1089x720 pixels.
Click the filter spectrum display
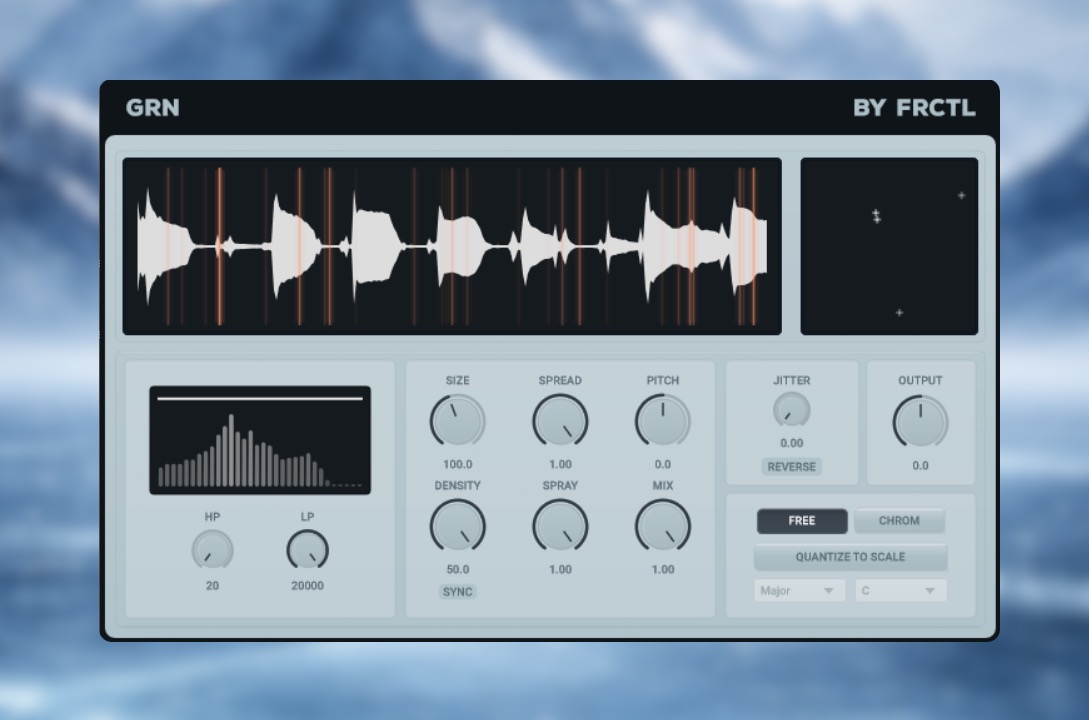[x=260, y=440]
